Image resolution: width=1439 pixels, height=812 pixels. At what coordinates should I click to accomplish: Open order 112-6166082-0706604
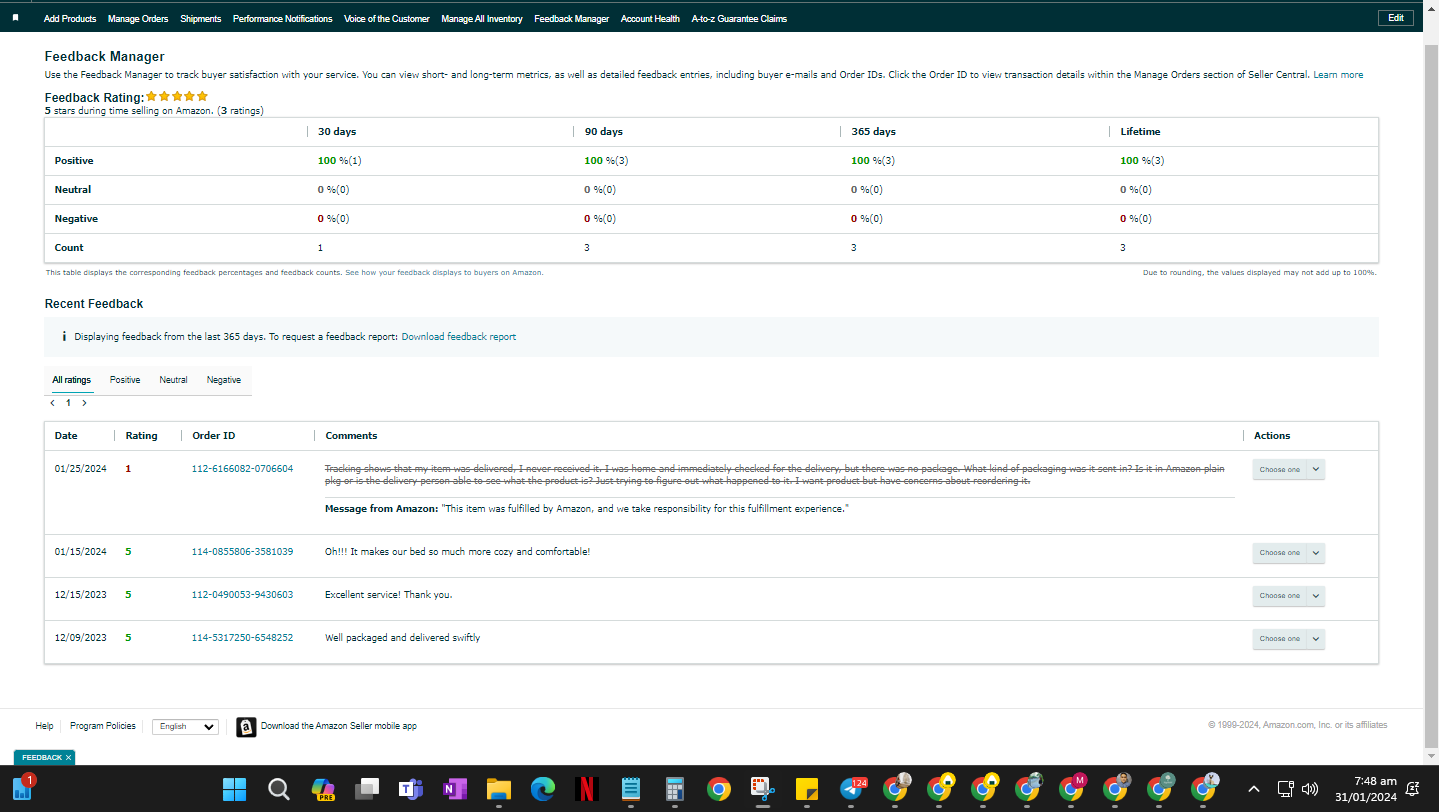coord(242,469)
